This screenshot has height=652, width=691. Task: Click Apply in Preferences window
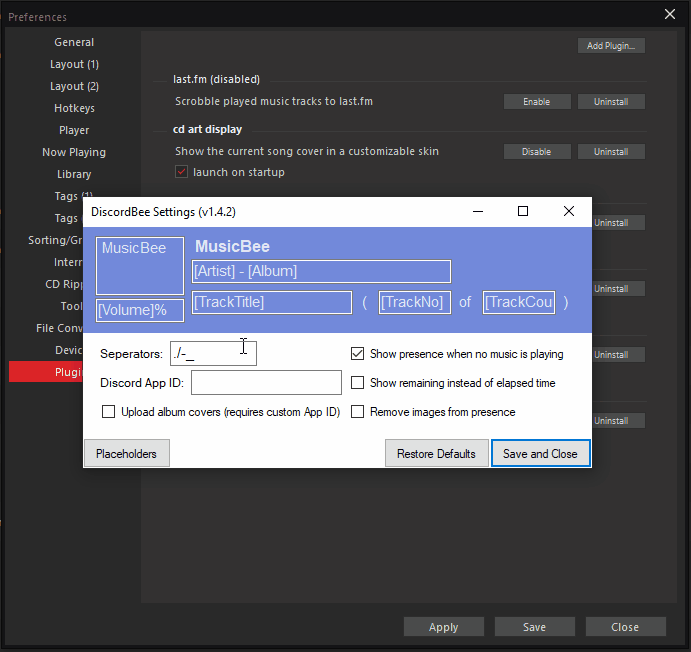(x=444, y=626)
